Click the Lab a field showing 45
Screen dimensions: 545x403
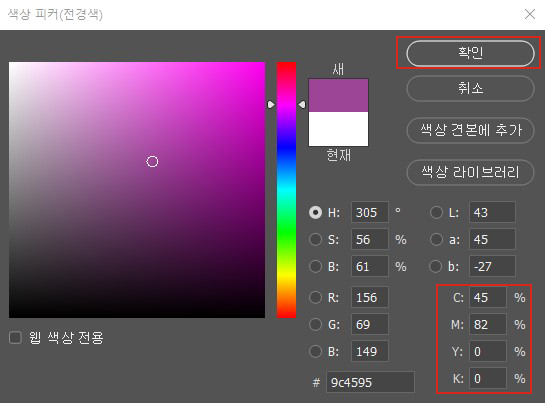(492, 239)
